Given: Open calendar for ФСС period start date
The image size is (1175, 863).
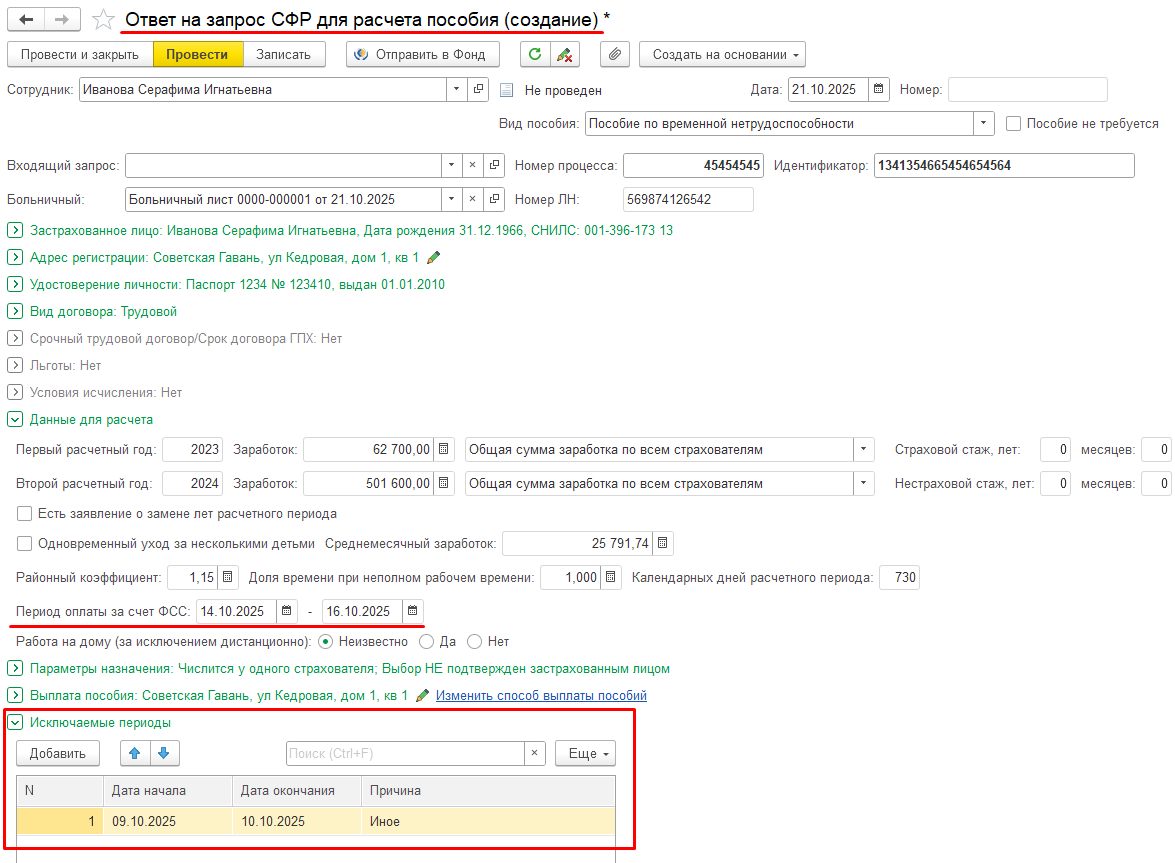Looking at the screenshot, I should click(x=286, y=611).
